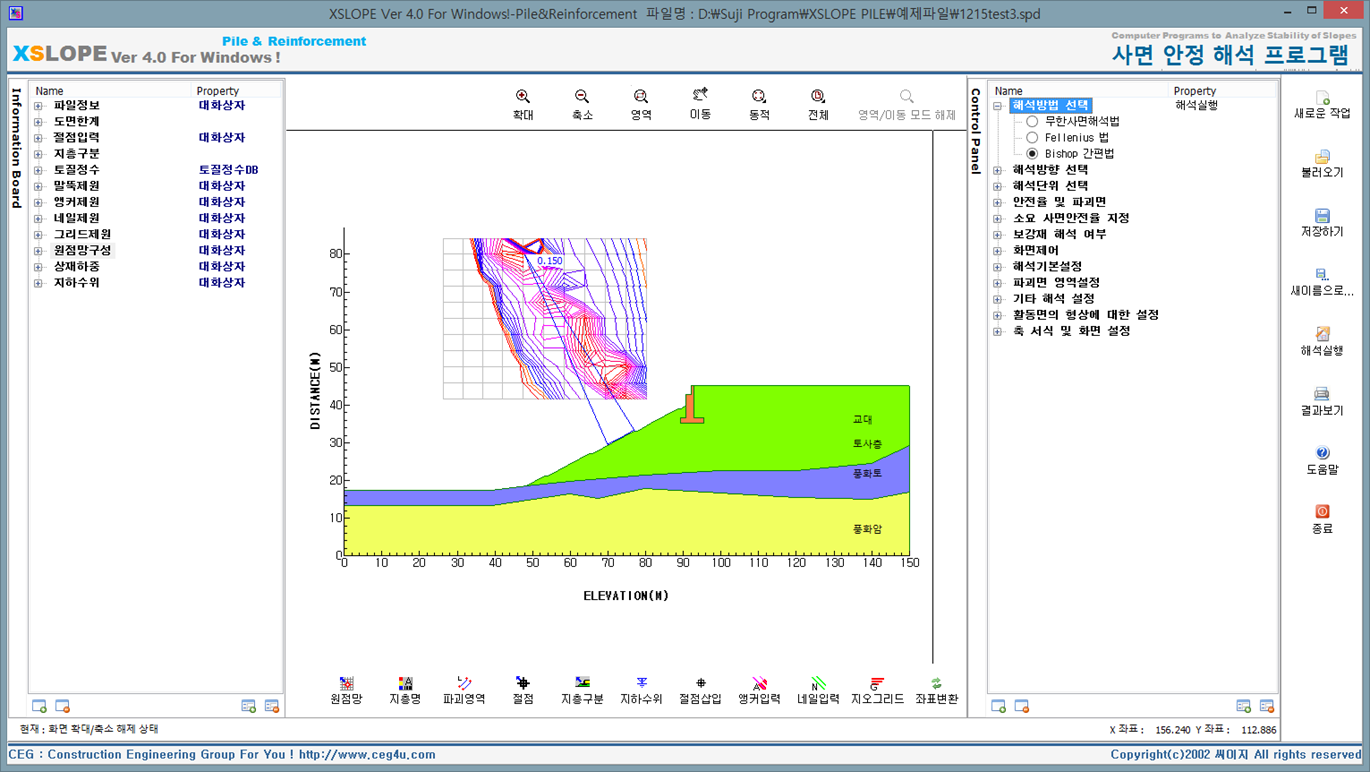
Task: Expand the 해석단위 선택 node
Action: pos(997,186)
